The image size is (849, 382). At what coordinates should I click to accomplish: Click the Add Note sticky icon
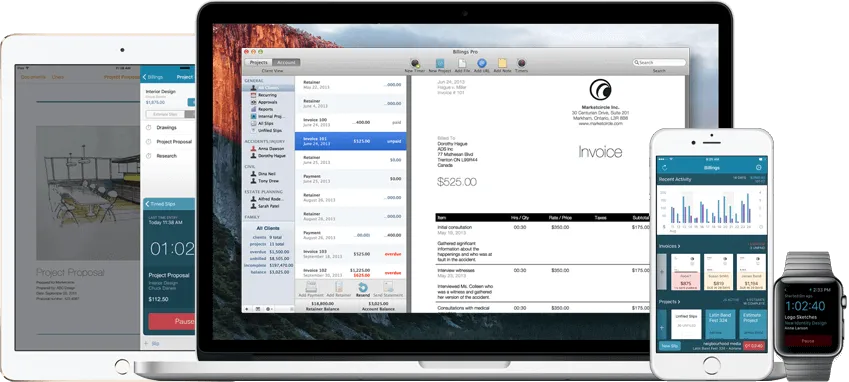[x=502, y=63]
